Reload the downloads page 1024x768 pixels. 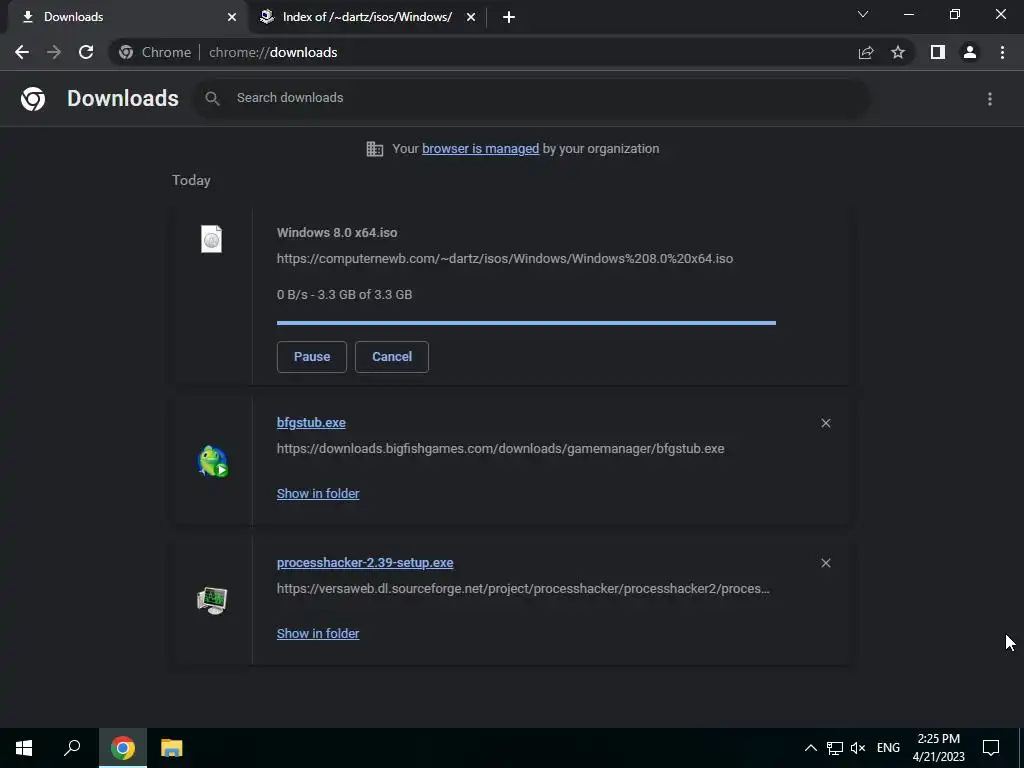pos(86,52)
